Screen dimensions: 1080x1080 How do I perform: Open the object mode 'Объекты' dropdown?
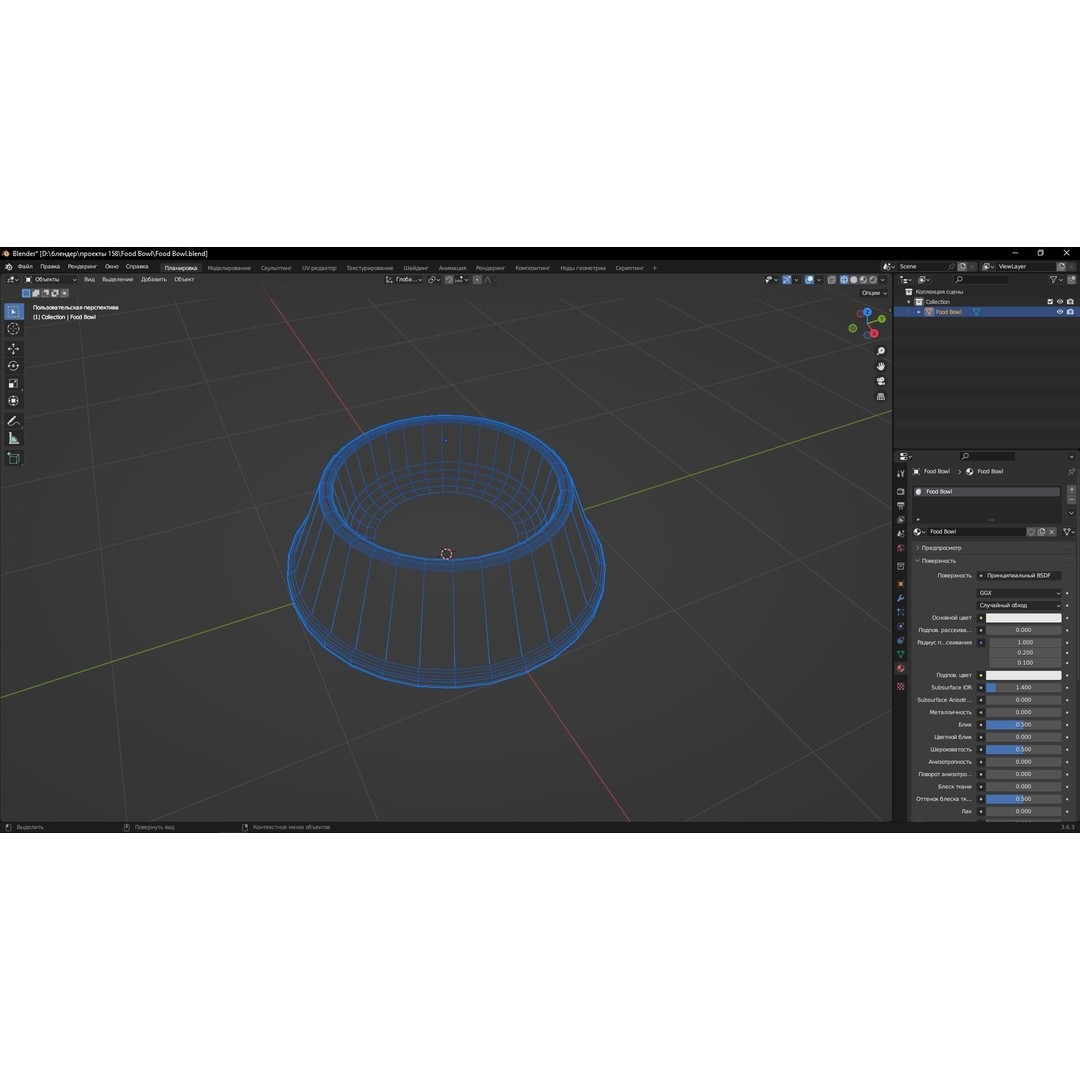(x=51, y=280)
